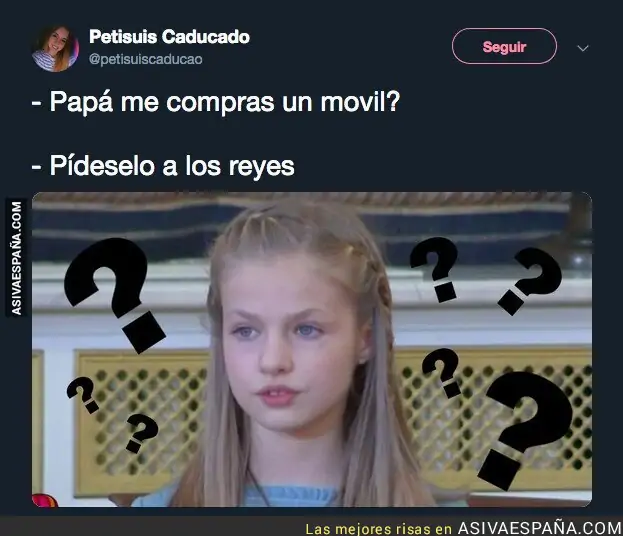Click the large question mark left of the girl's forehead
Screen dimensions: 623x536
114,294
